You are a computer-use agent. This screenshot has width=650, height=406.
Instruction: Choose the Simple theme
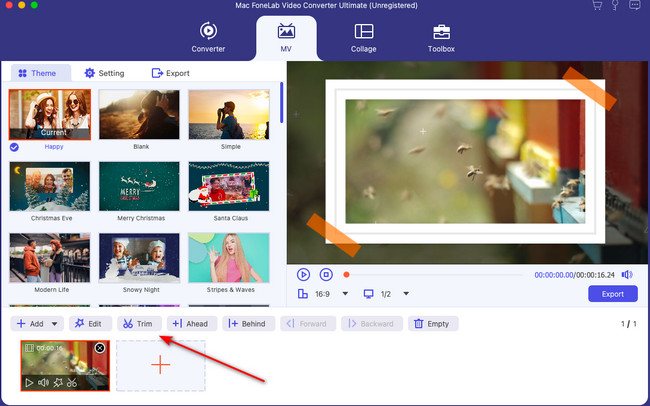[x=229, y=114]
